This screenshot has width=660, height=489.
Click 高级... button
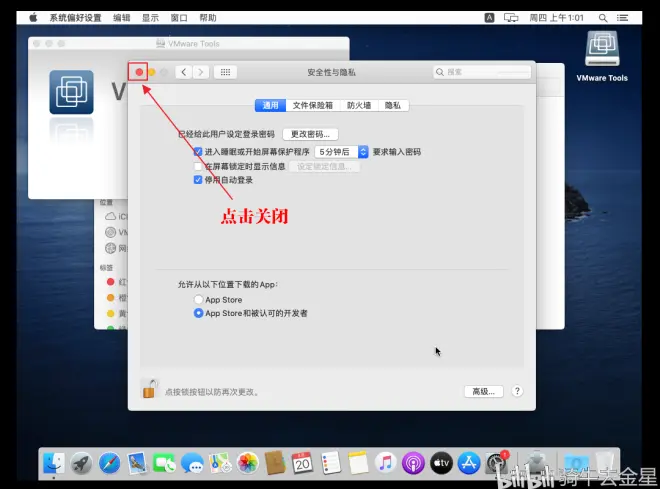[484, 391]
